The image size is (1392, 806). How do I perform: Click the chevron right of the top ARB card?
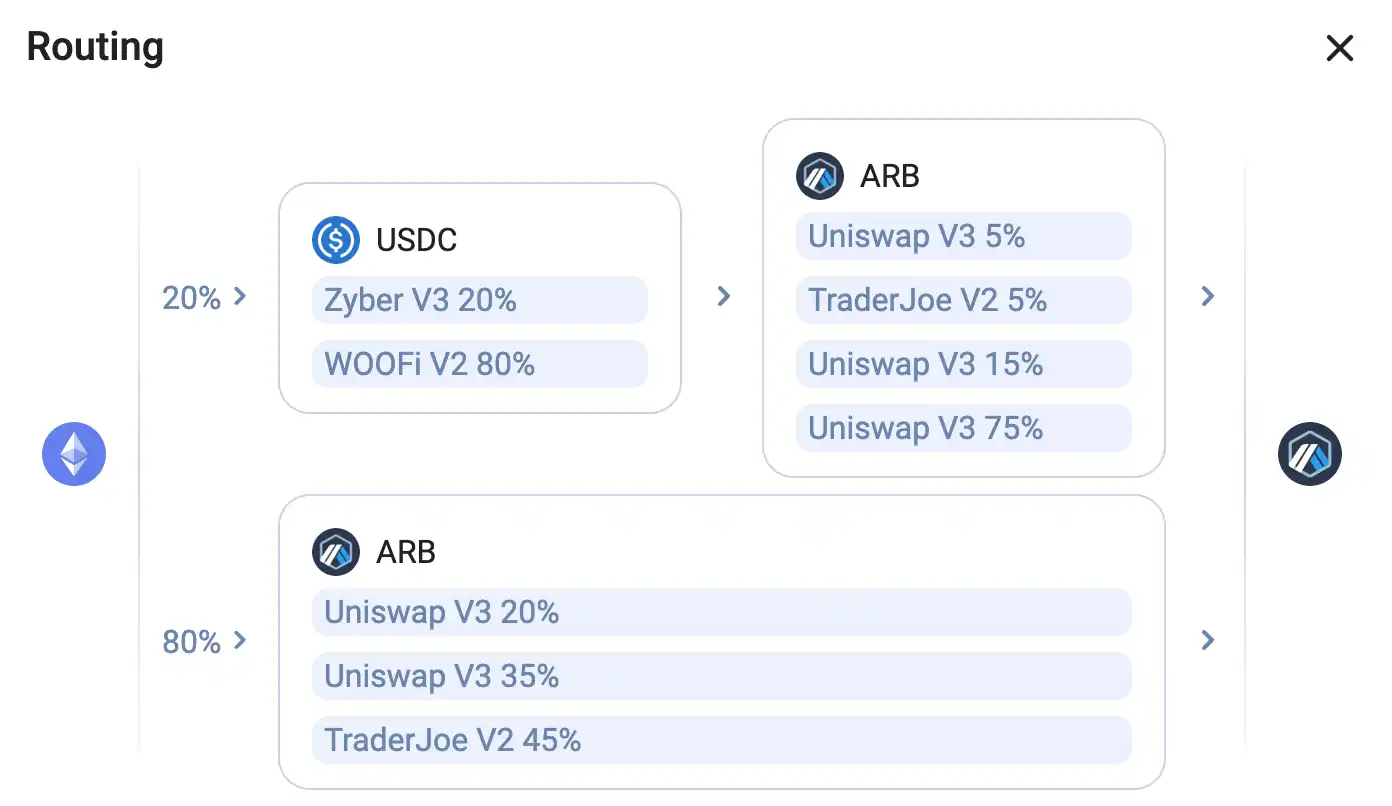click(1208, 296)
